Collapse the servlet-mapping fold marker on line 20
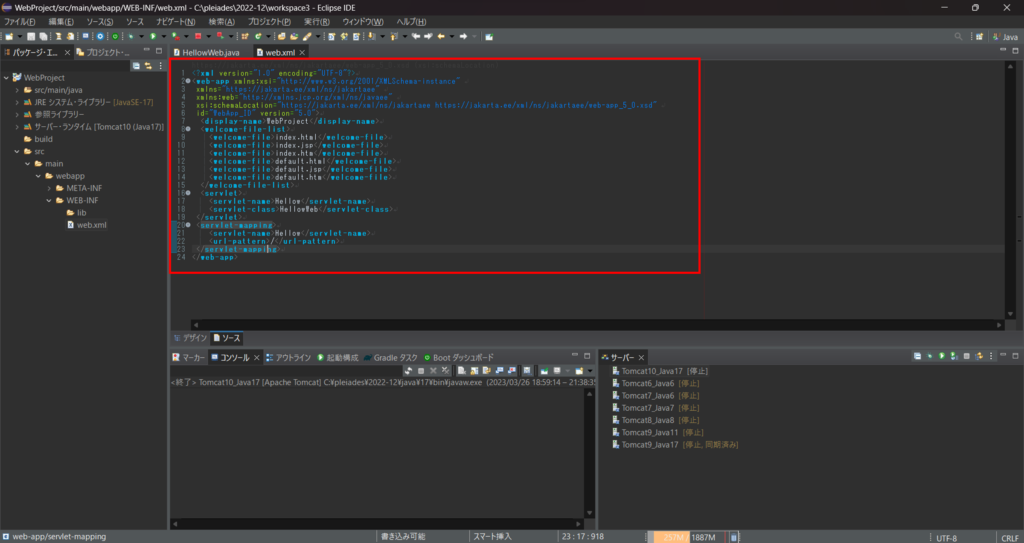This screenshot has width=1024, height=543. (x=187, y=225)
